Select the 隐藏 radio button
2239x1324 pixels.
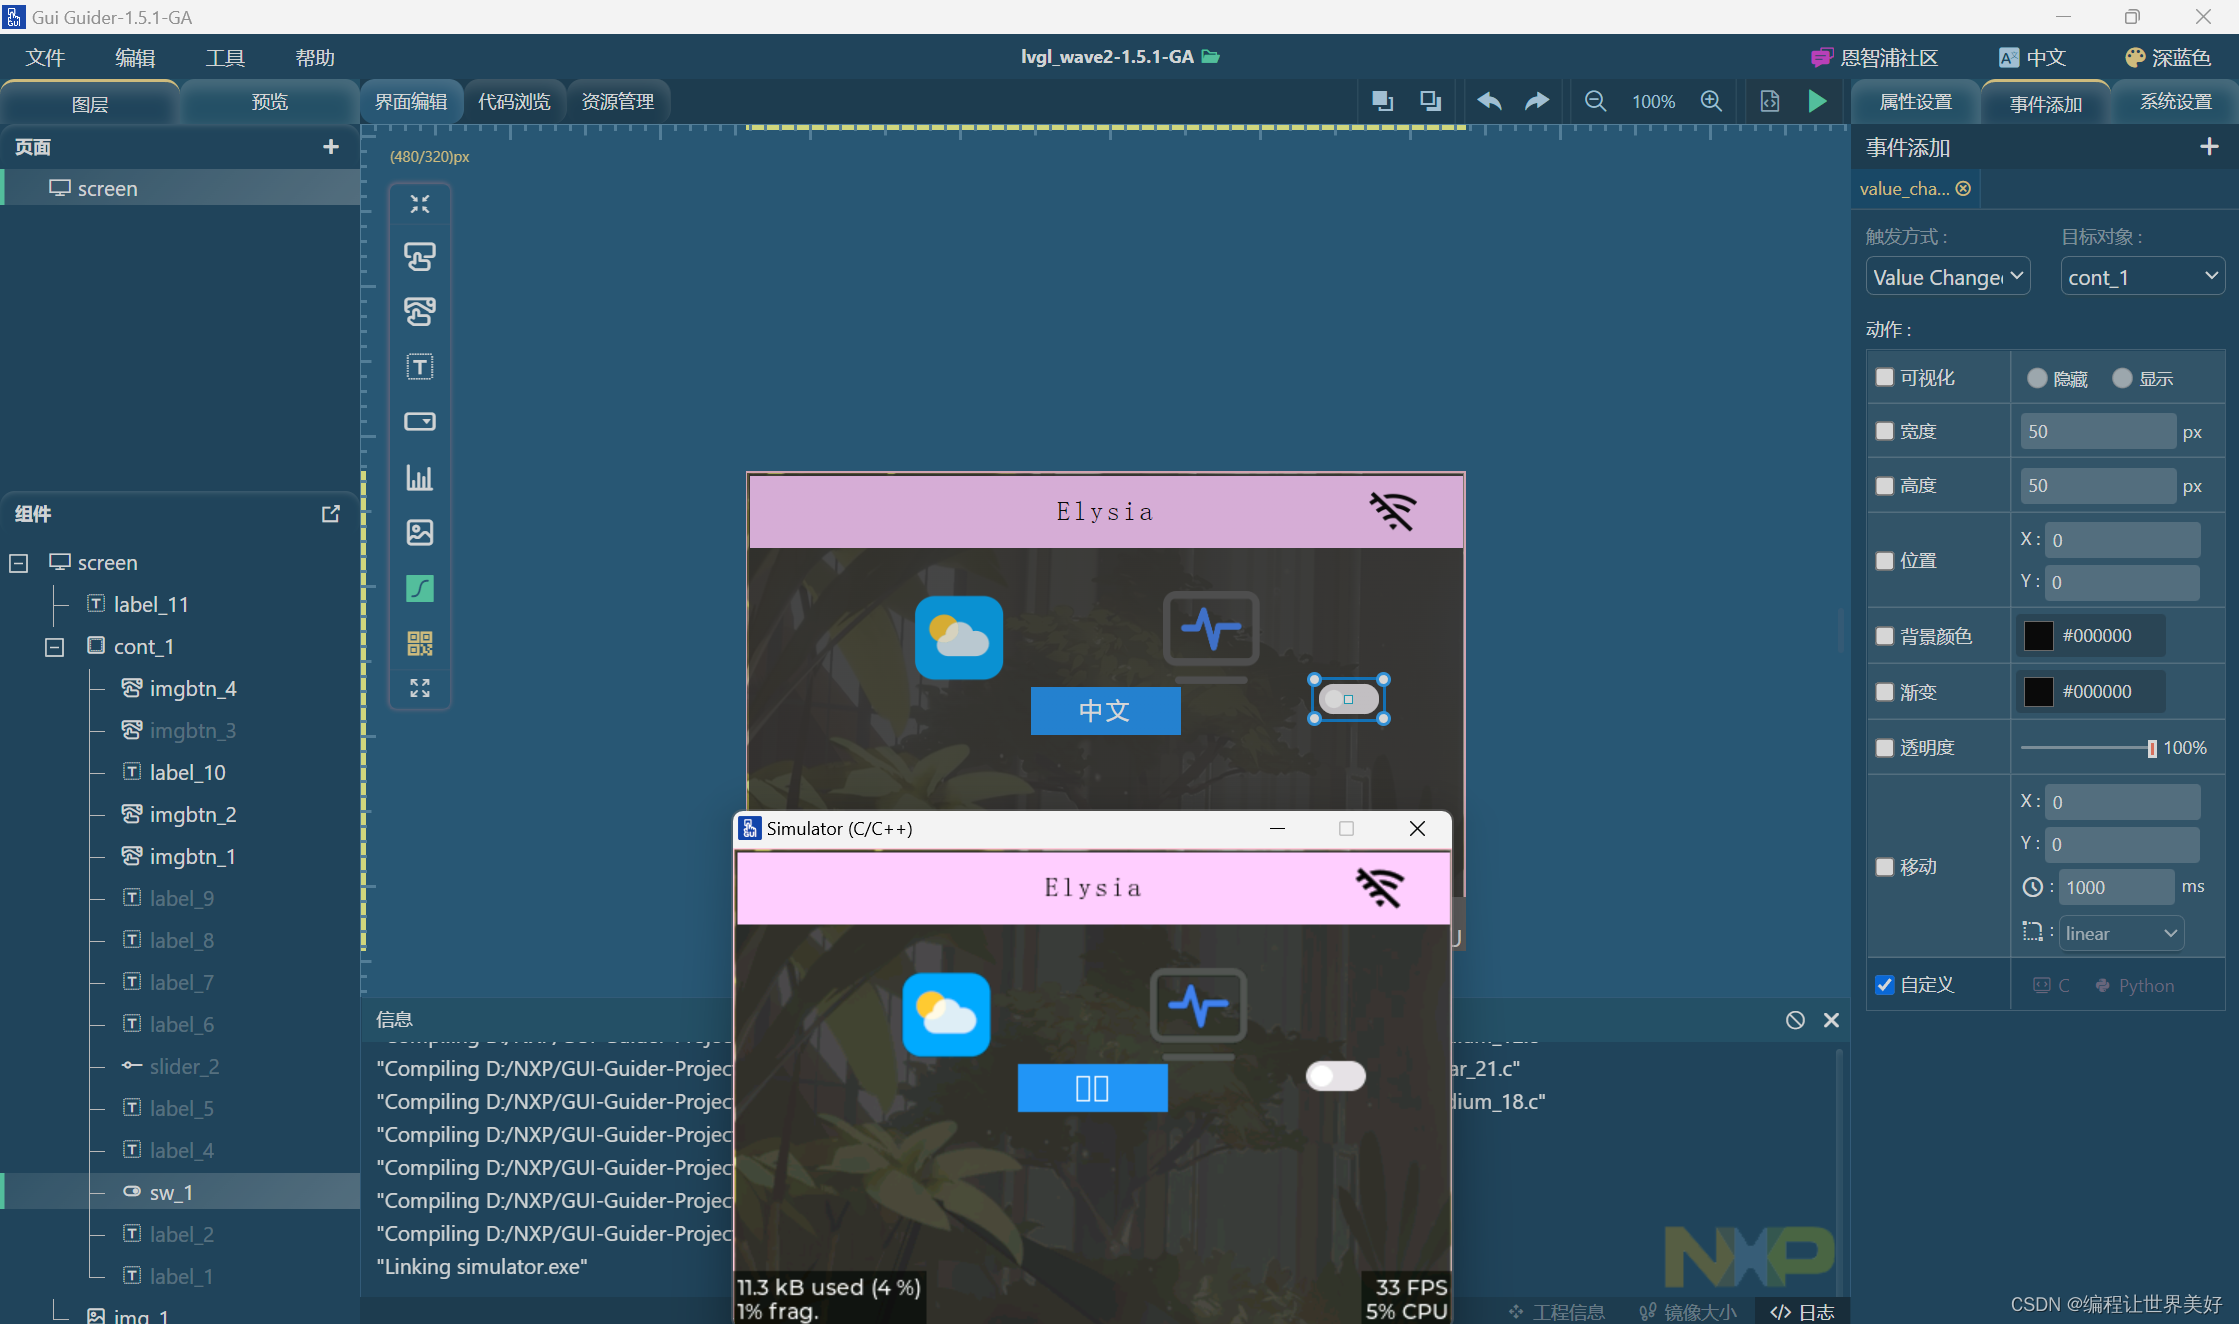pos(2037,378)
